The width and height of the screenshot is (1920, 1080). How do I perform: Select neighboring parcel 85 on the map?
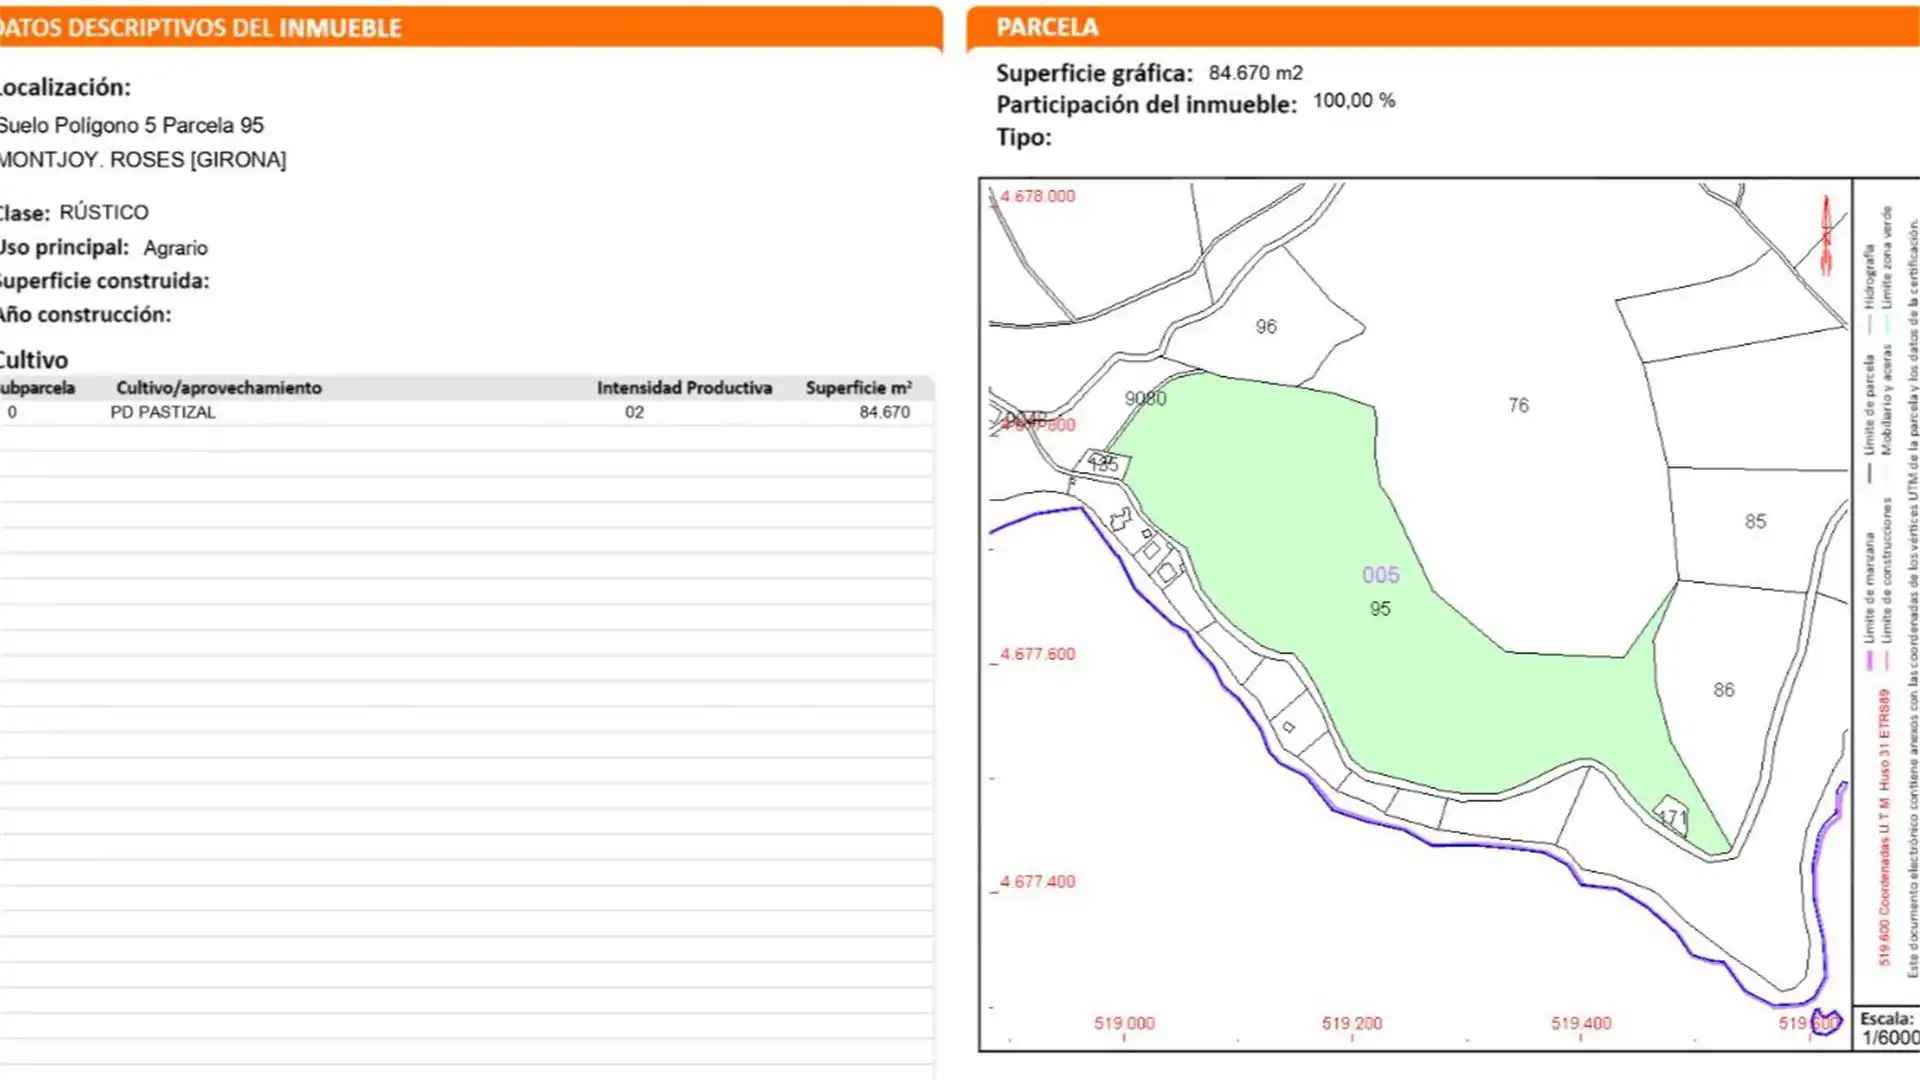click(1755, 522)
